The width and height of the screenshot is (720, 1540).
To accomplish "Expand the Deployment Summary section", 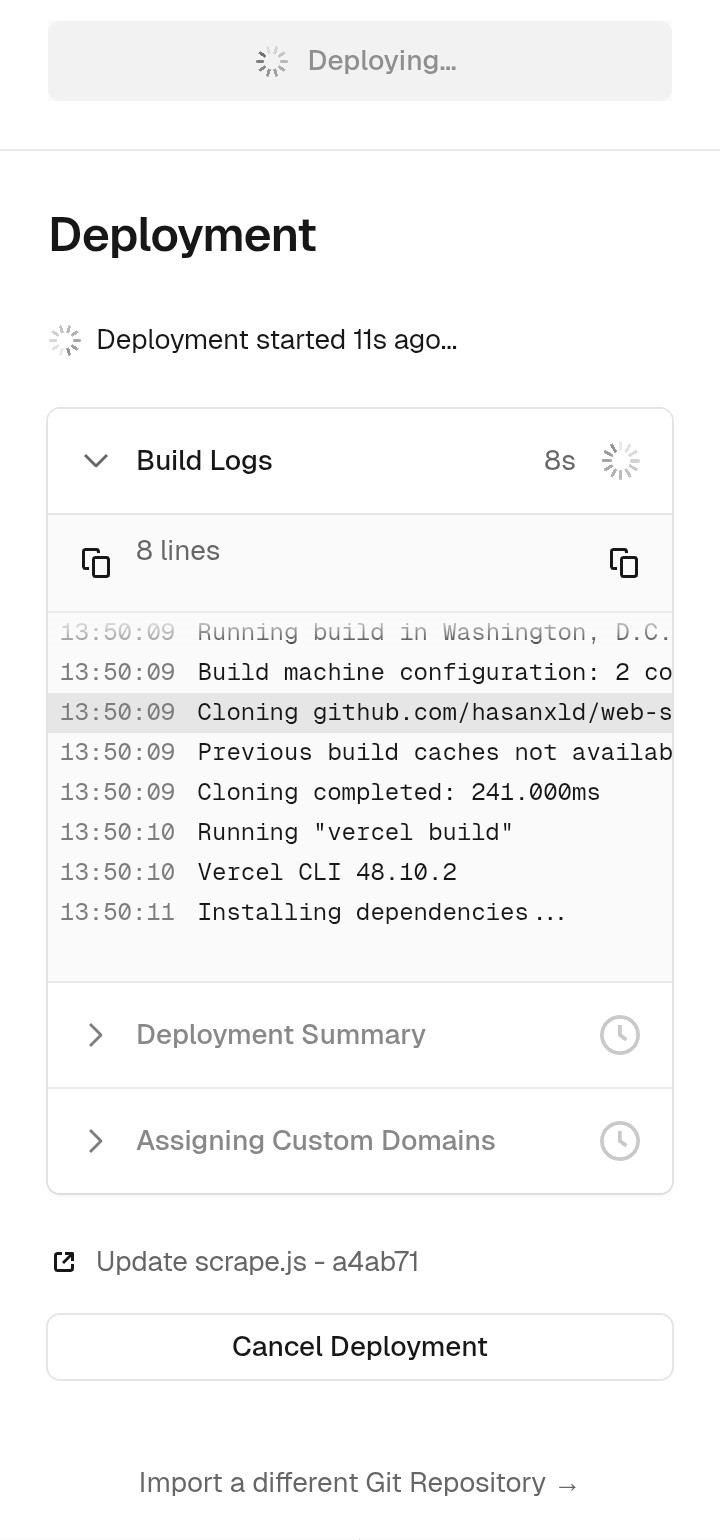I will click(x=96, y=1035).
